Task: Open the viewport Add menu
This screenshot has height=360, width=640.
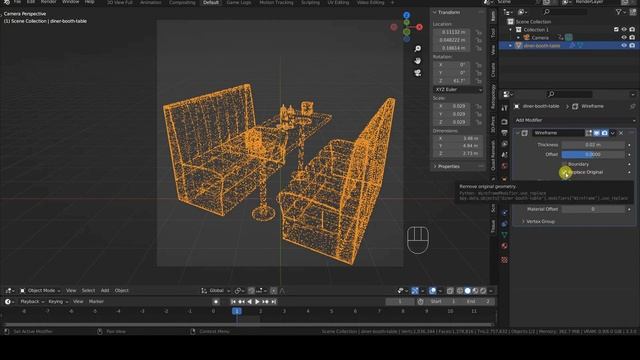Action: 105,291
